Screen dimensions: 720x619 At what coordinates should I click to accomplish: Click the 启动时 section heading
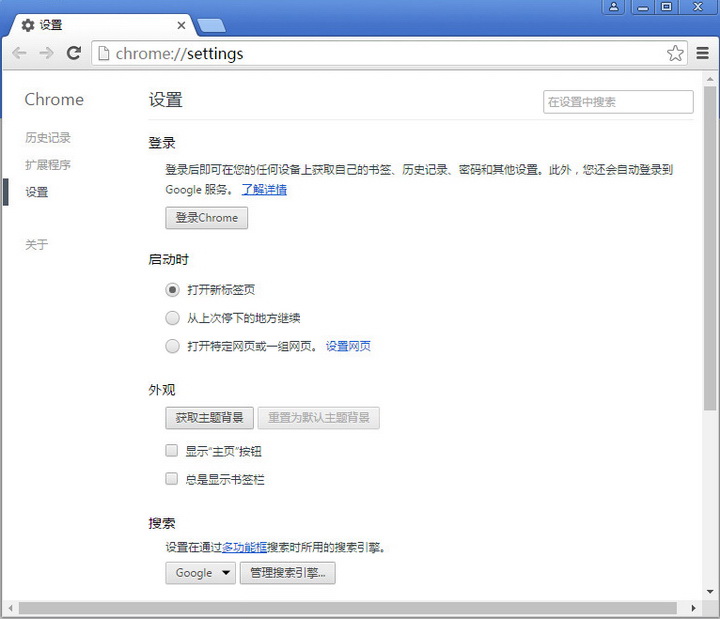pyautogui.click(x=168, y=259)
